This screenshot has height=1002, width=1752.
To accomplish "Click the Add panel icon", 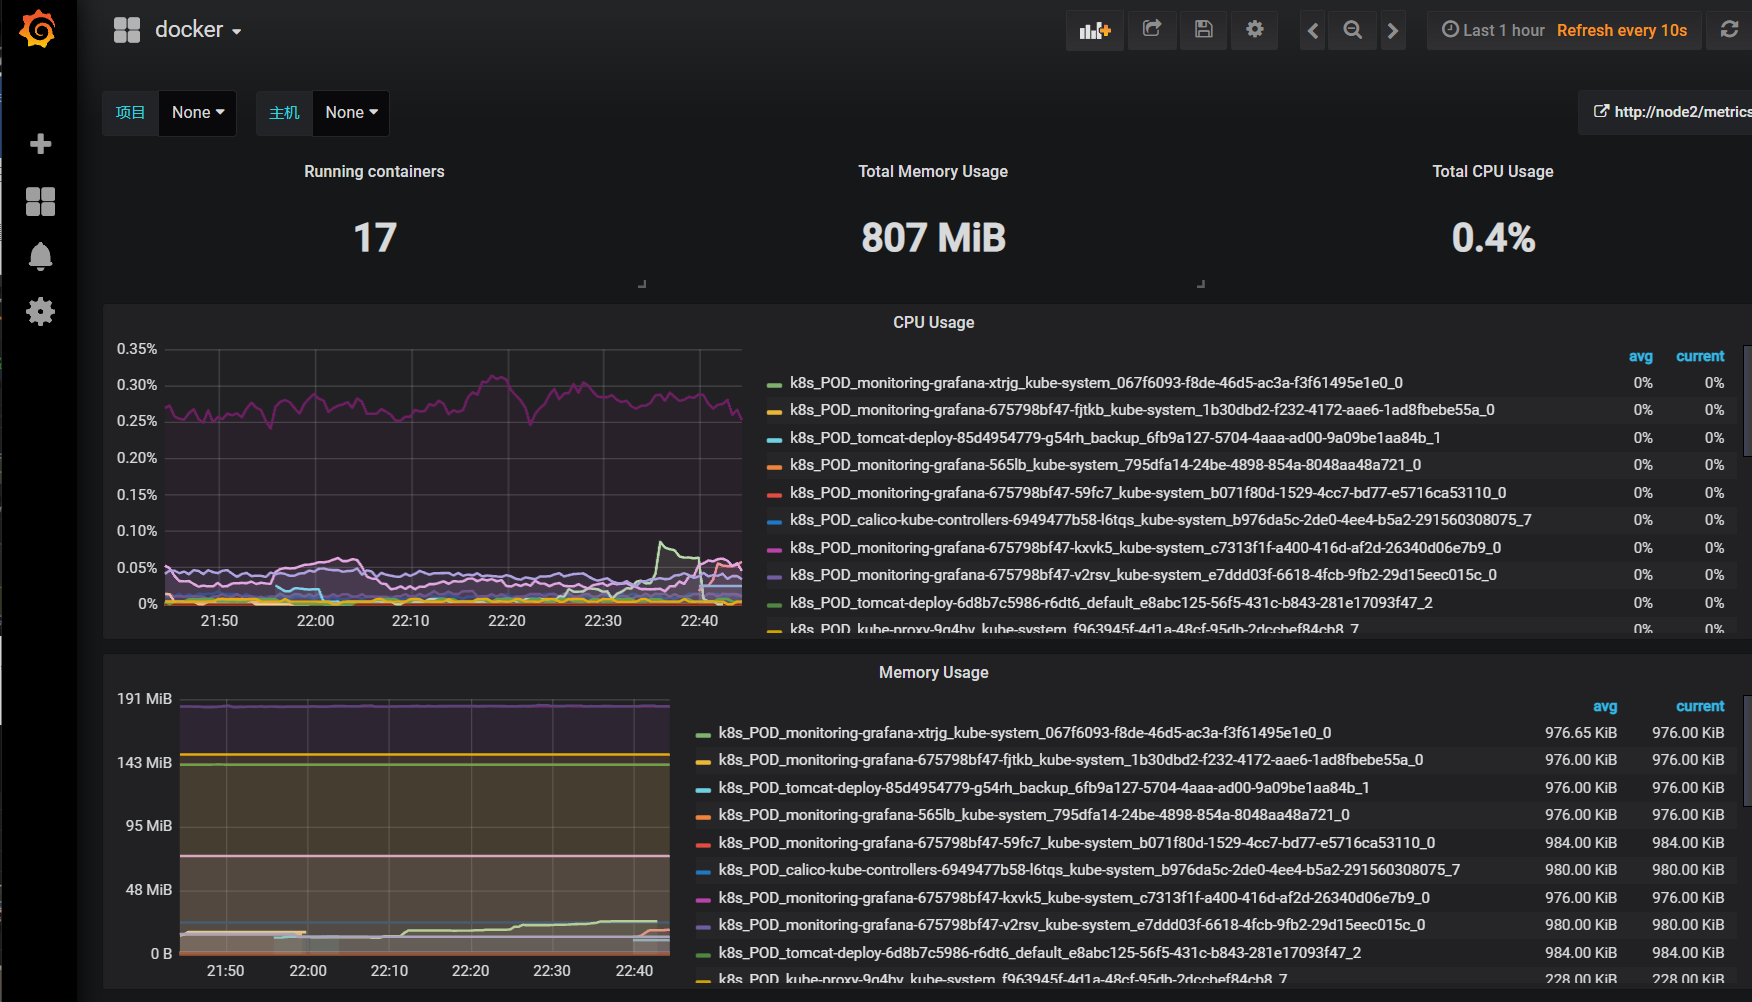I will tap(1095, 30).
